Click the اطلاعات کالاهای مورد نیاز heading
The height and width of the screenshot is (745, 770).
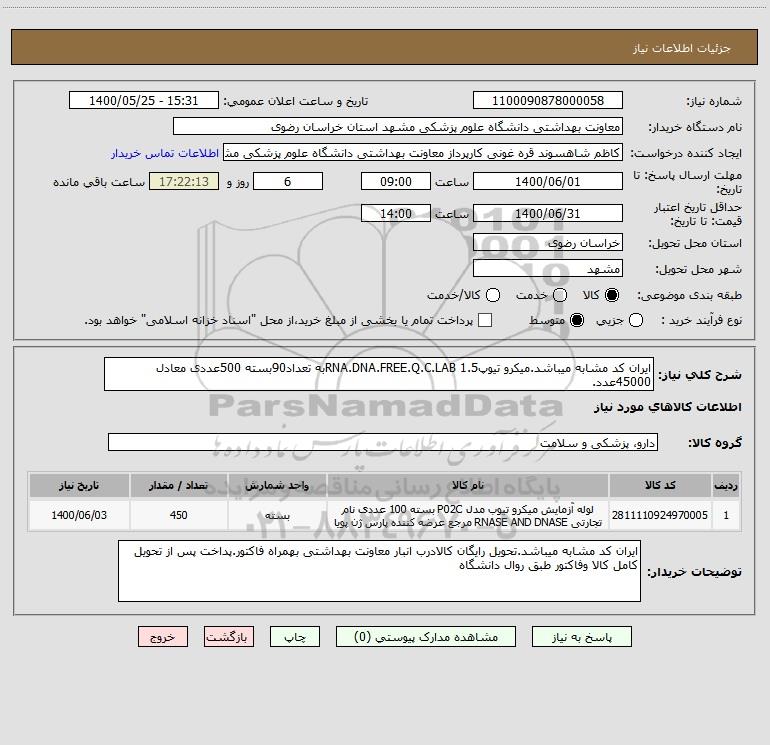click(x=668, y=407)
